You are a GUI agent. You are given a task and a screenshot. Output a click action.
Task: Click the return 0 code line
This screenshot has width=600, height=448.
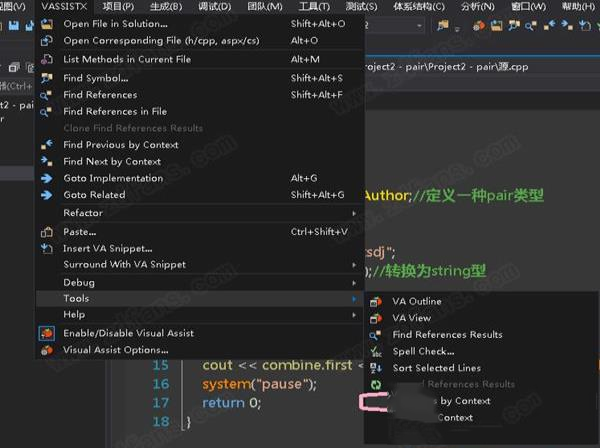point(231,403)
